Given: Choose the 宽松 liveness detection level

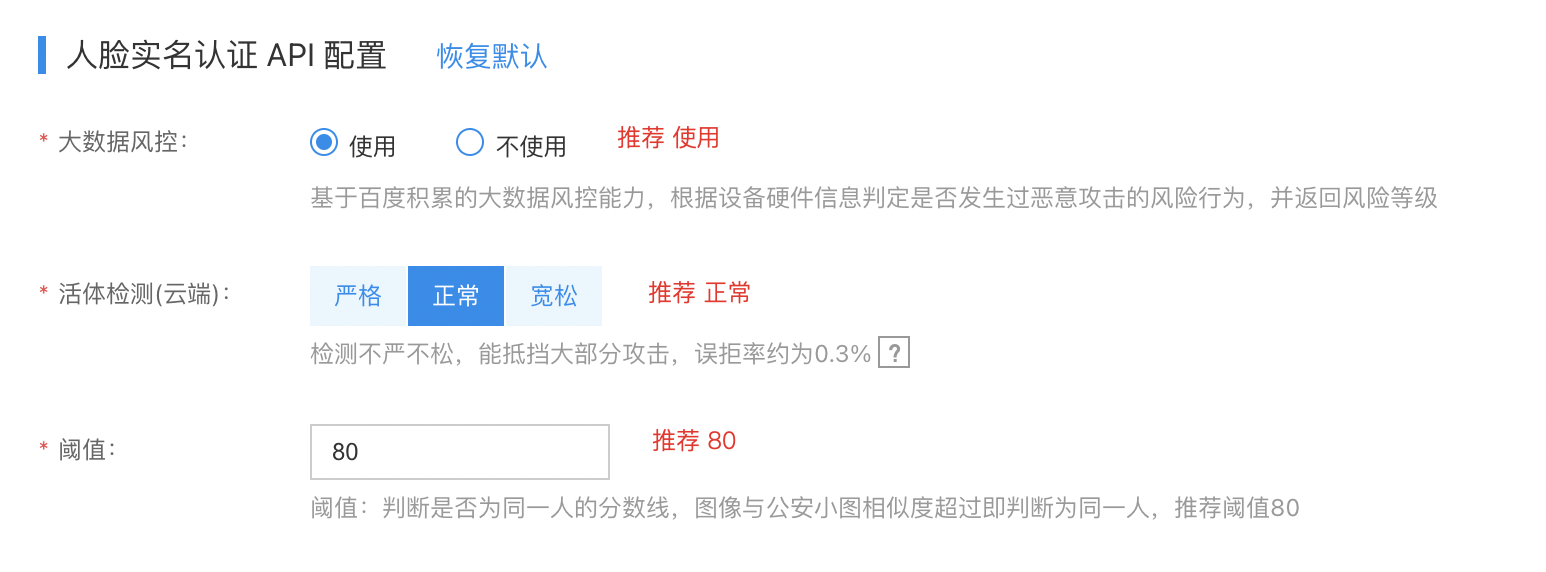Looking at the screenshot, I should [x=554, y=296].
